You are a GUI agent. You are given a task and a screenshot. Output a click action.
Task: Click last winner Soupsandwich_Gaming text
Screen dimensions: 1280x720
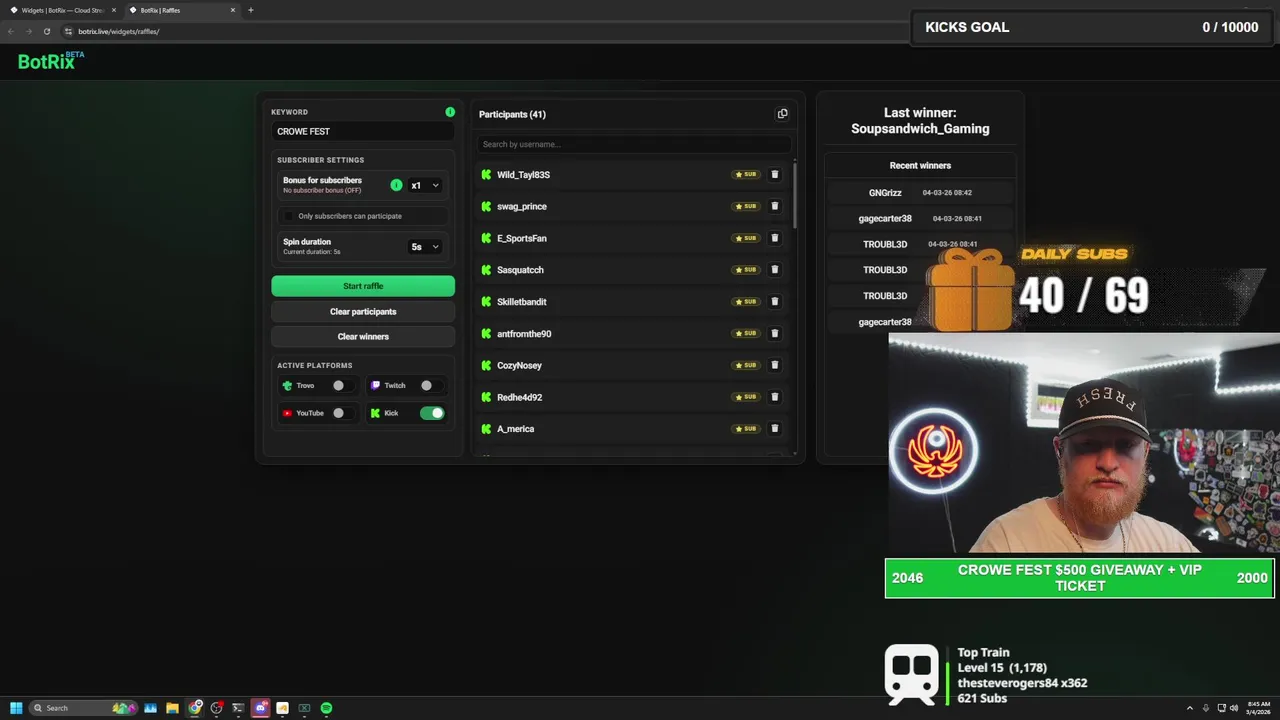(x=920, y=128)
